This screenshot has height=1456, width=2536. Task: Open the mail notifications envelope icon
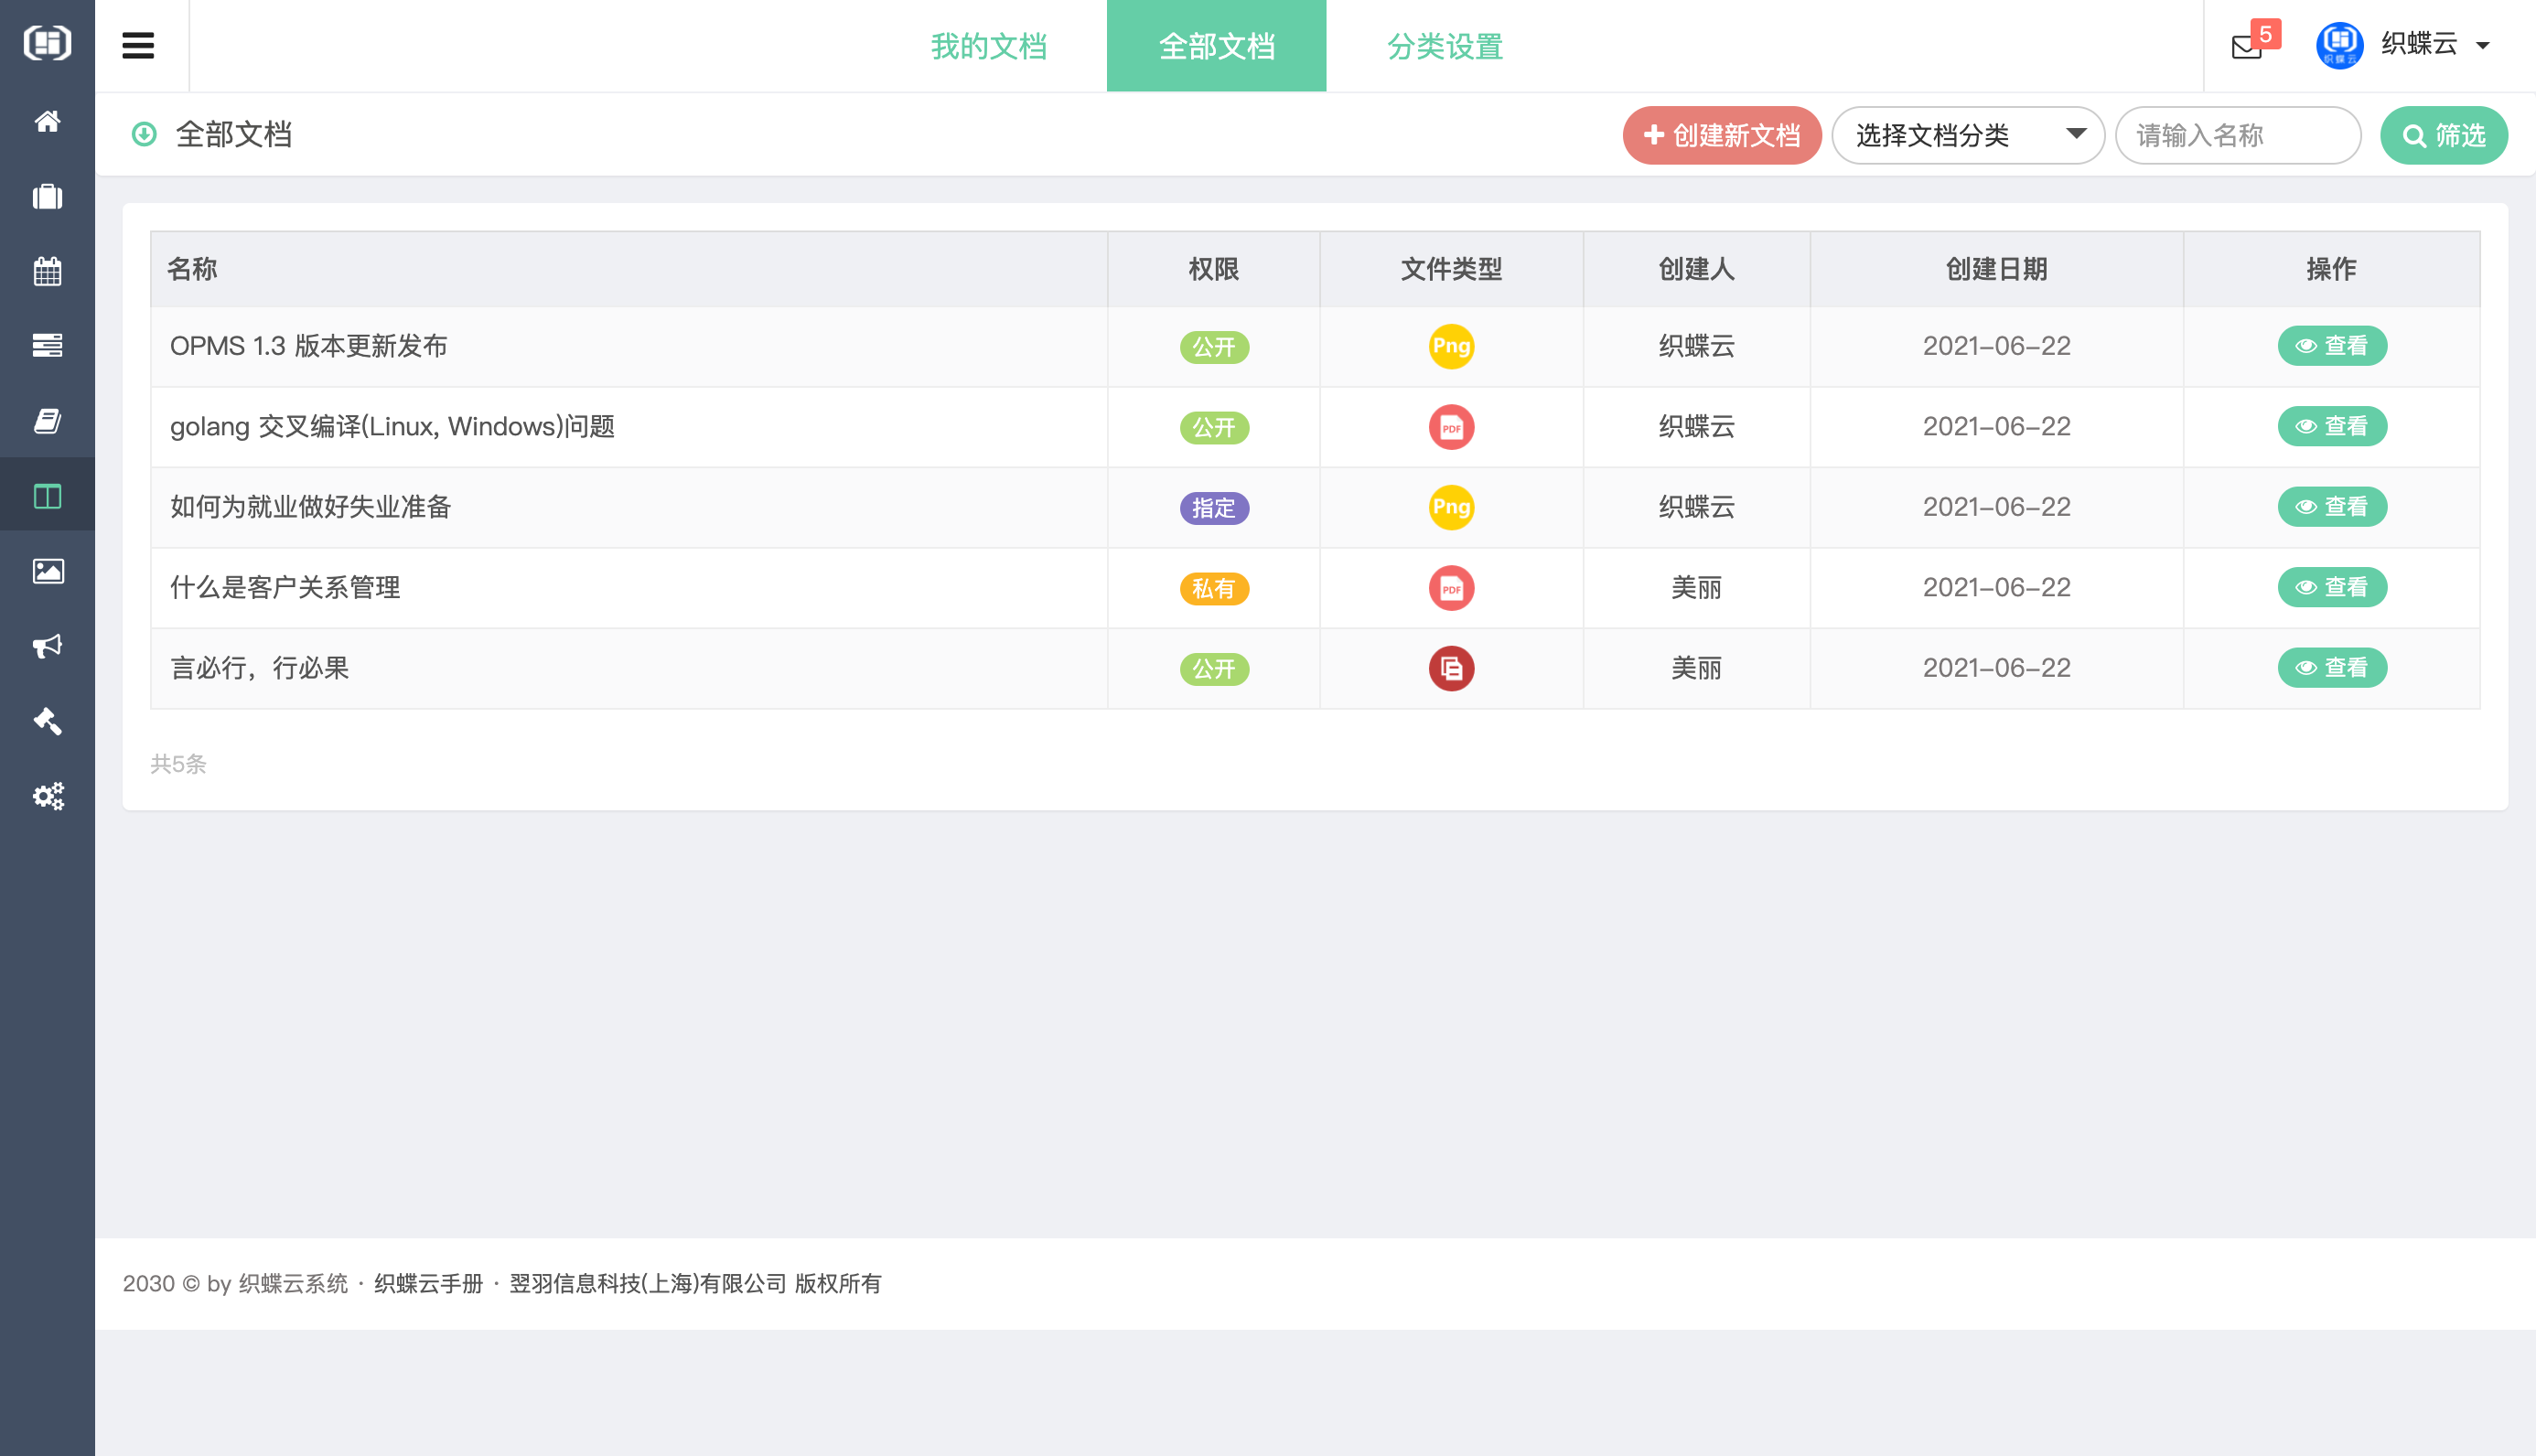(x=2246, y=46)
